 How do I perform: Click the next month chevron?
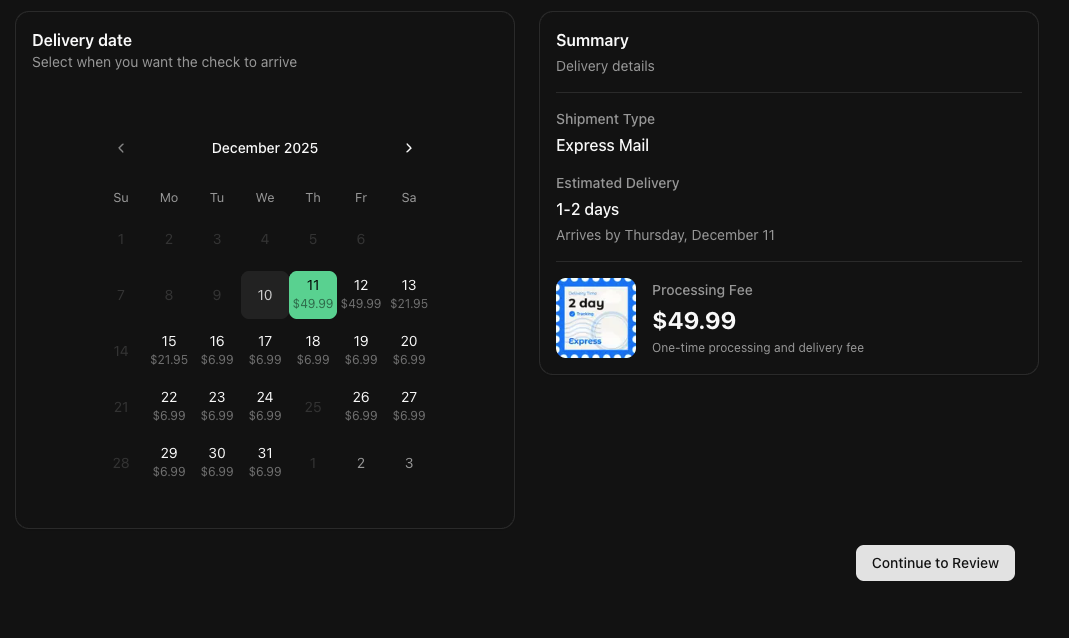(409, 148)
